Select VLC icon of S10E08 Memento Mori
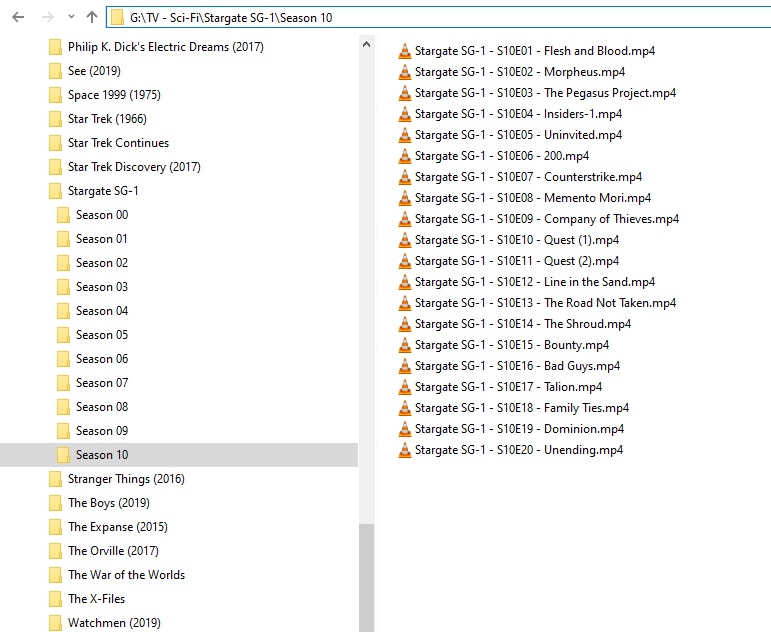Image resolution: width=771 pixels, height=632 pixels. 405,198
